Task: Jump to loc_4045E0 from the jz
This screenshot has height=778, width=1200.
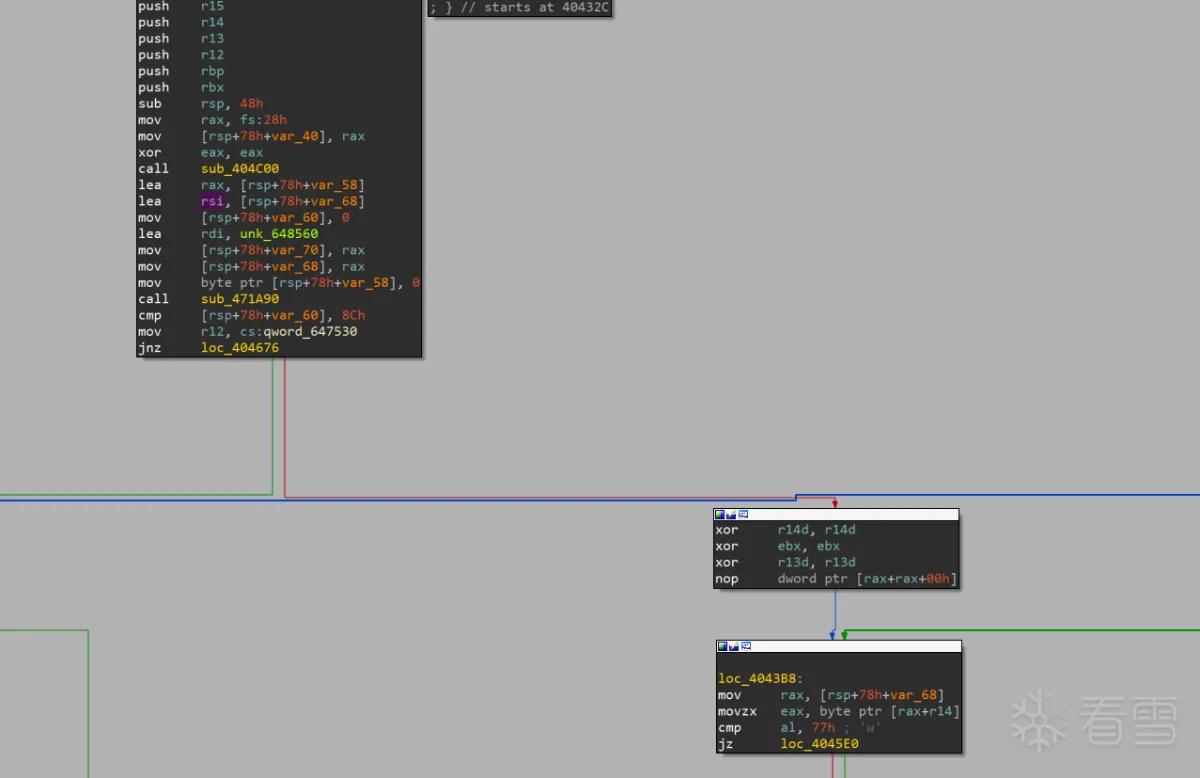Action: [x=820, y=744]
